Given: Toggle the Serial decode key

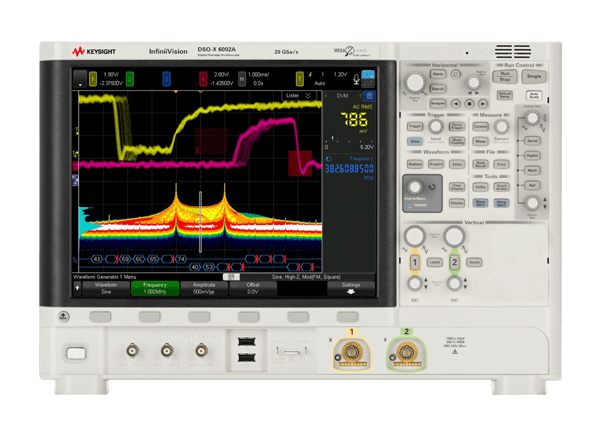Looking at the screenshot, I should pos(532,140).
